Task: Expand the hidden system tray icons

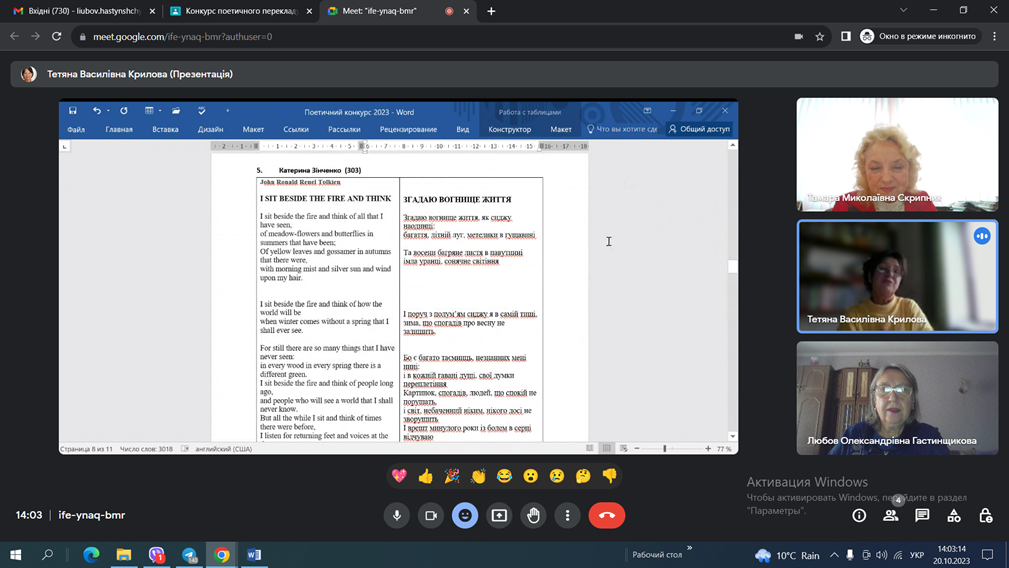Action: [834, 555]
